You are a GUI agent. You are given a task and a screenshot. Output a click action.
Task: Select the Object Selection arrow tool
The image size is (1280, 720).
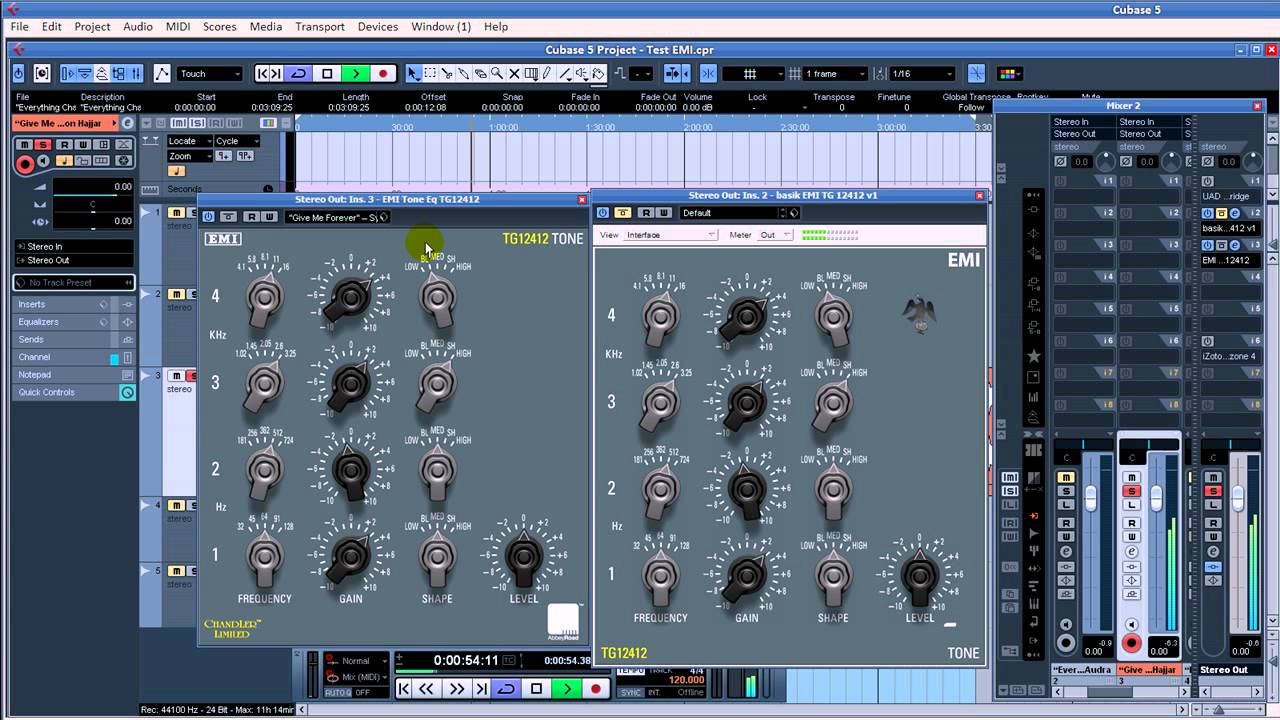(x=412, y=74)
